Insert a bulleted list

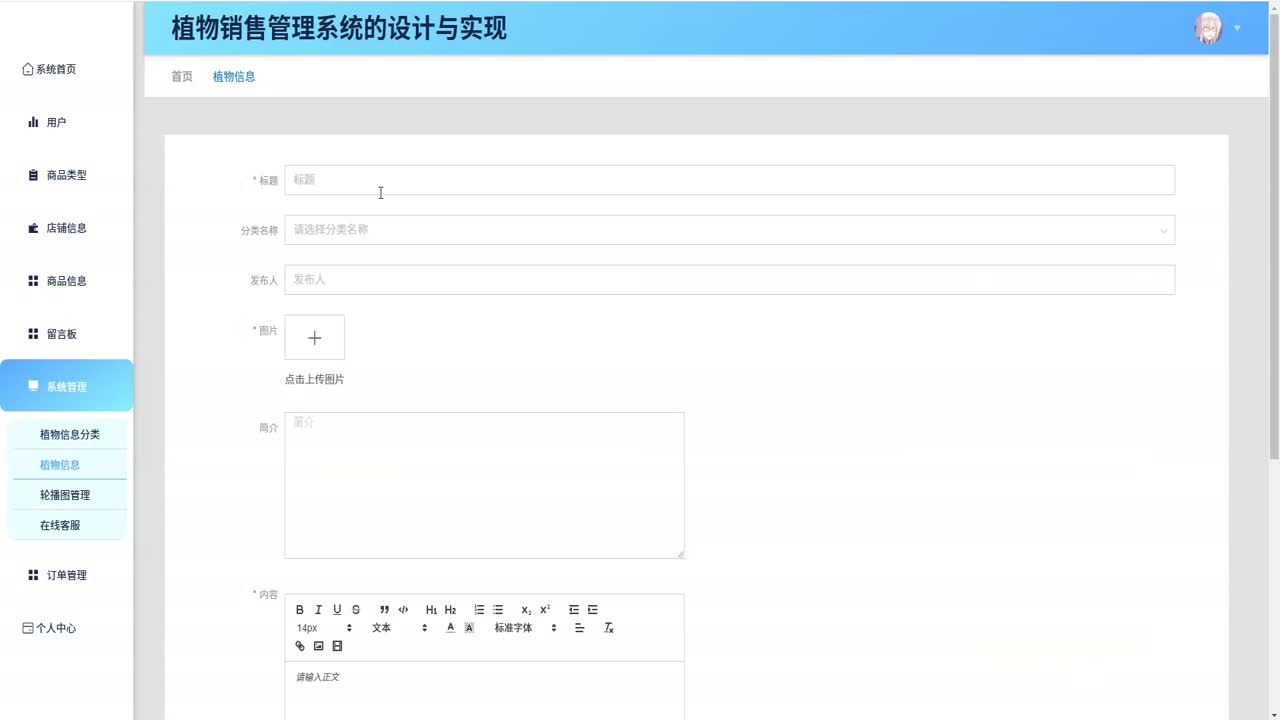point(498,610)
